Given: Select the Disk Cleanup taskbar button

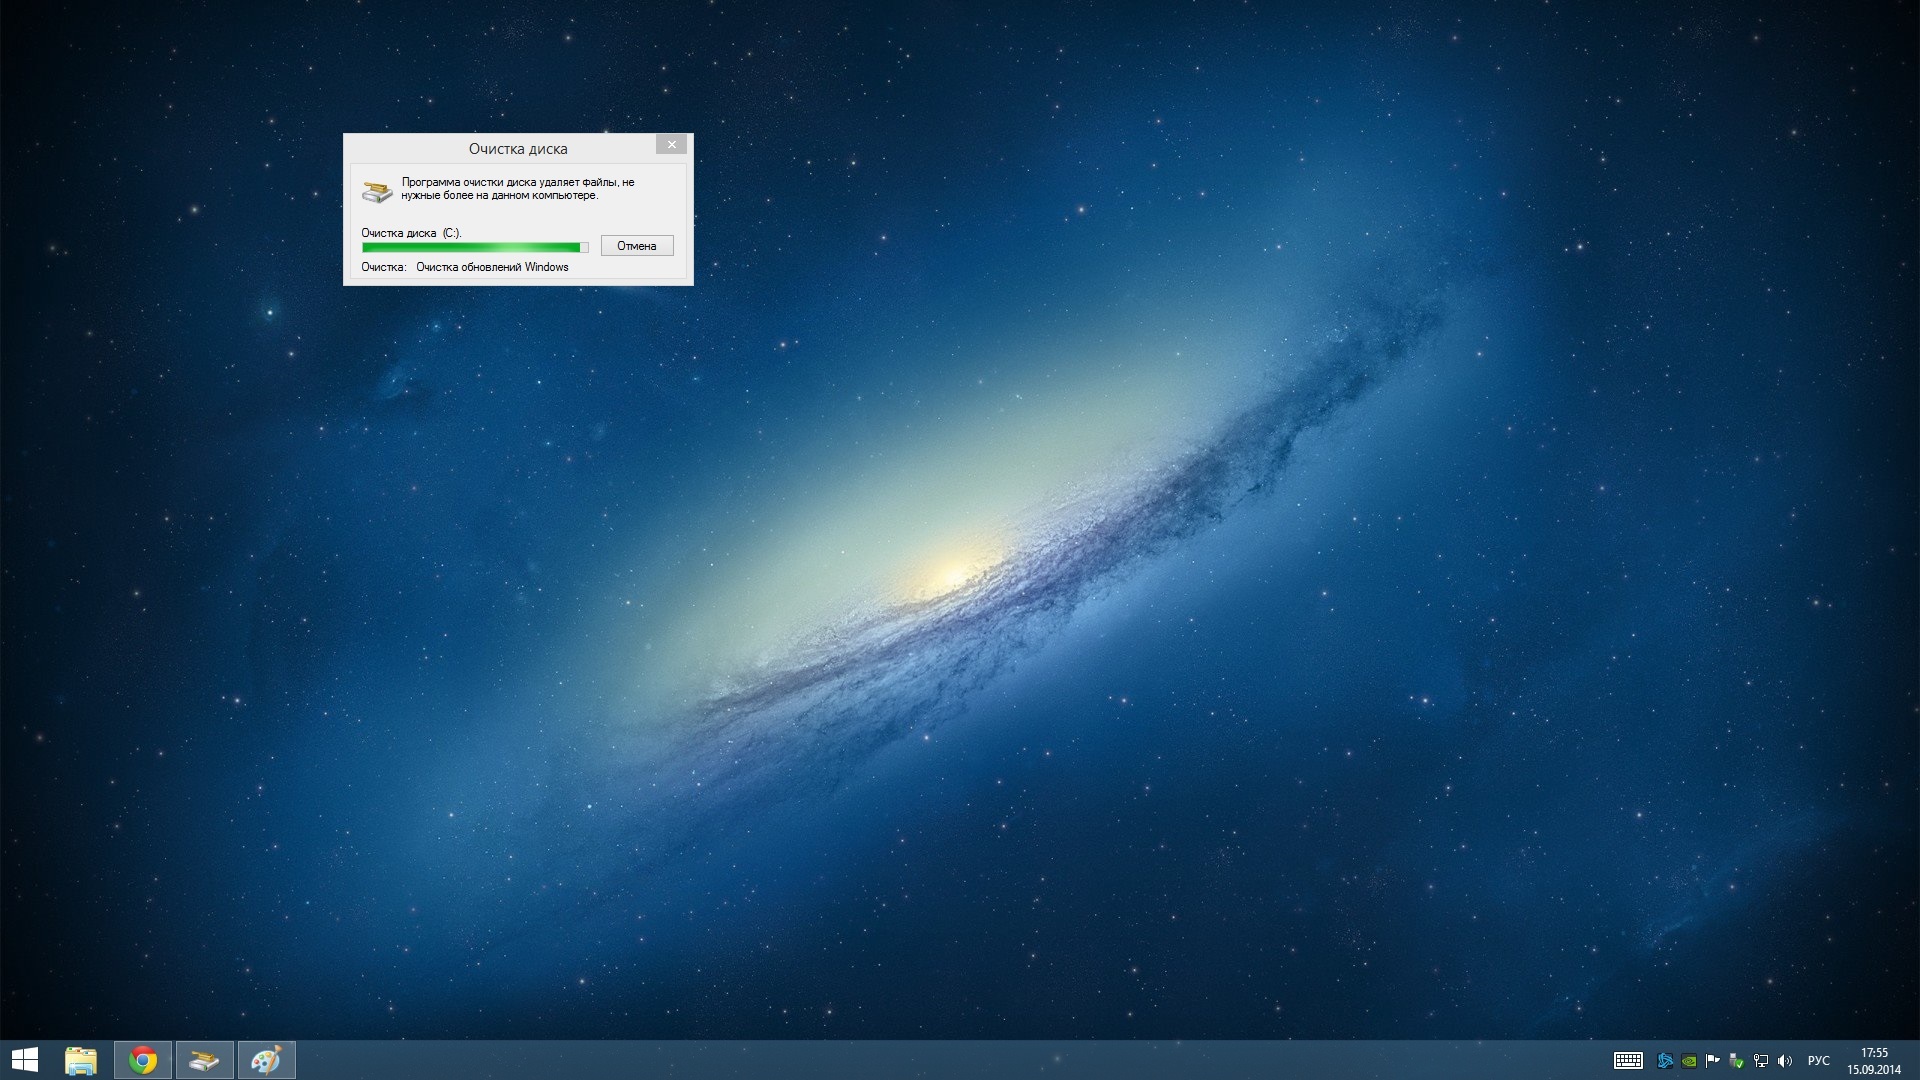Looking at the screenshot, I should 205,1060.
